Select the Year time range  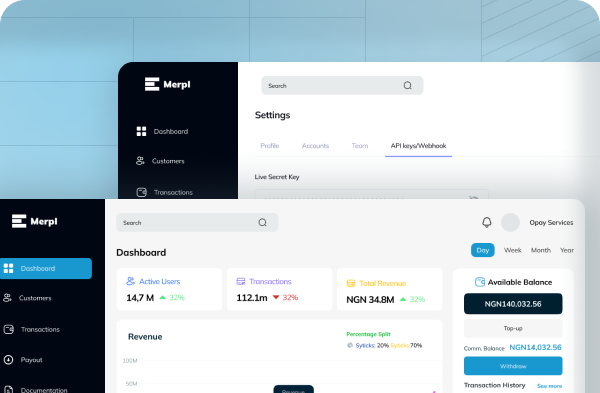click(x=567, y=250)
